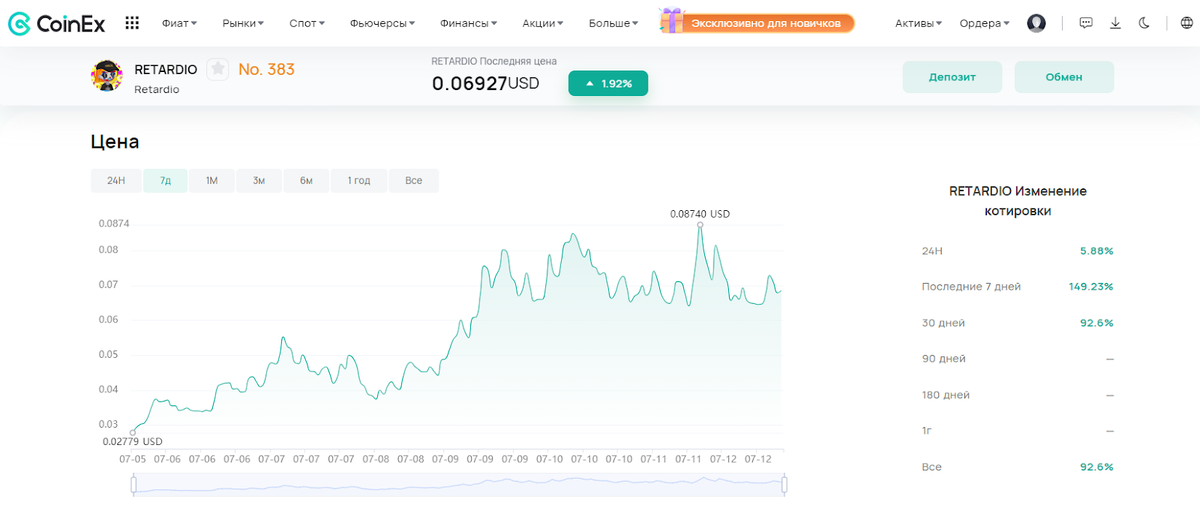Click the 1.92% price change badge
1200x520 pixels.
pos(608,84)
